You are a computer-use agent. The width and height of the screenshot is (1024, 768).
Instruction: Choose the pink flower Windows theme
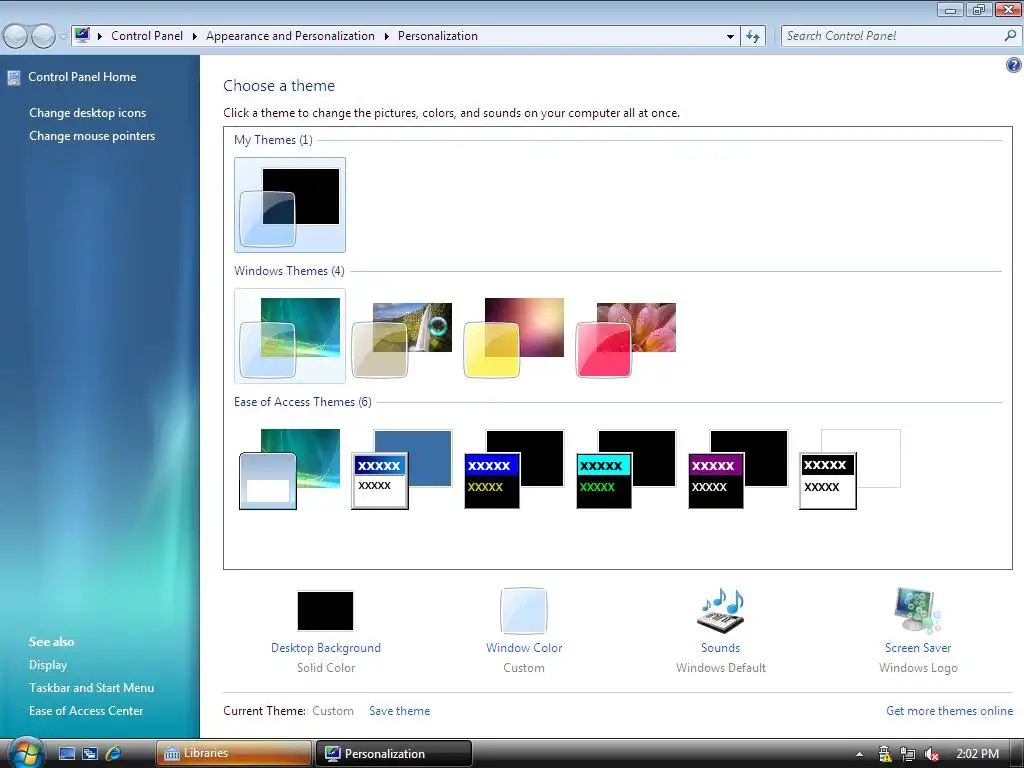626,340
